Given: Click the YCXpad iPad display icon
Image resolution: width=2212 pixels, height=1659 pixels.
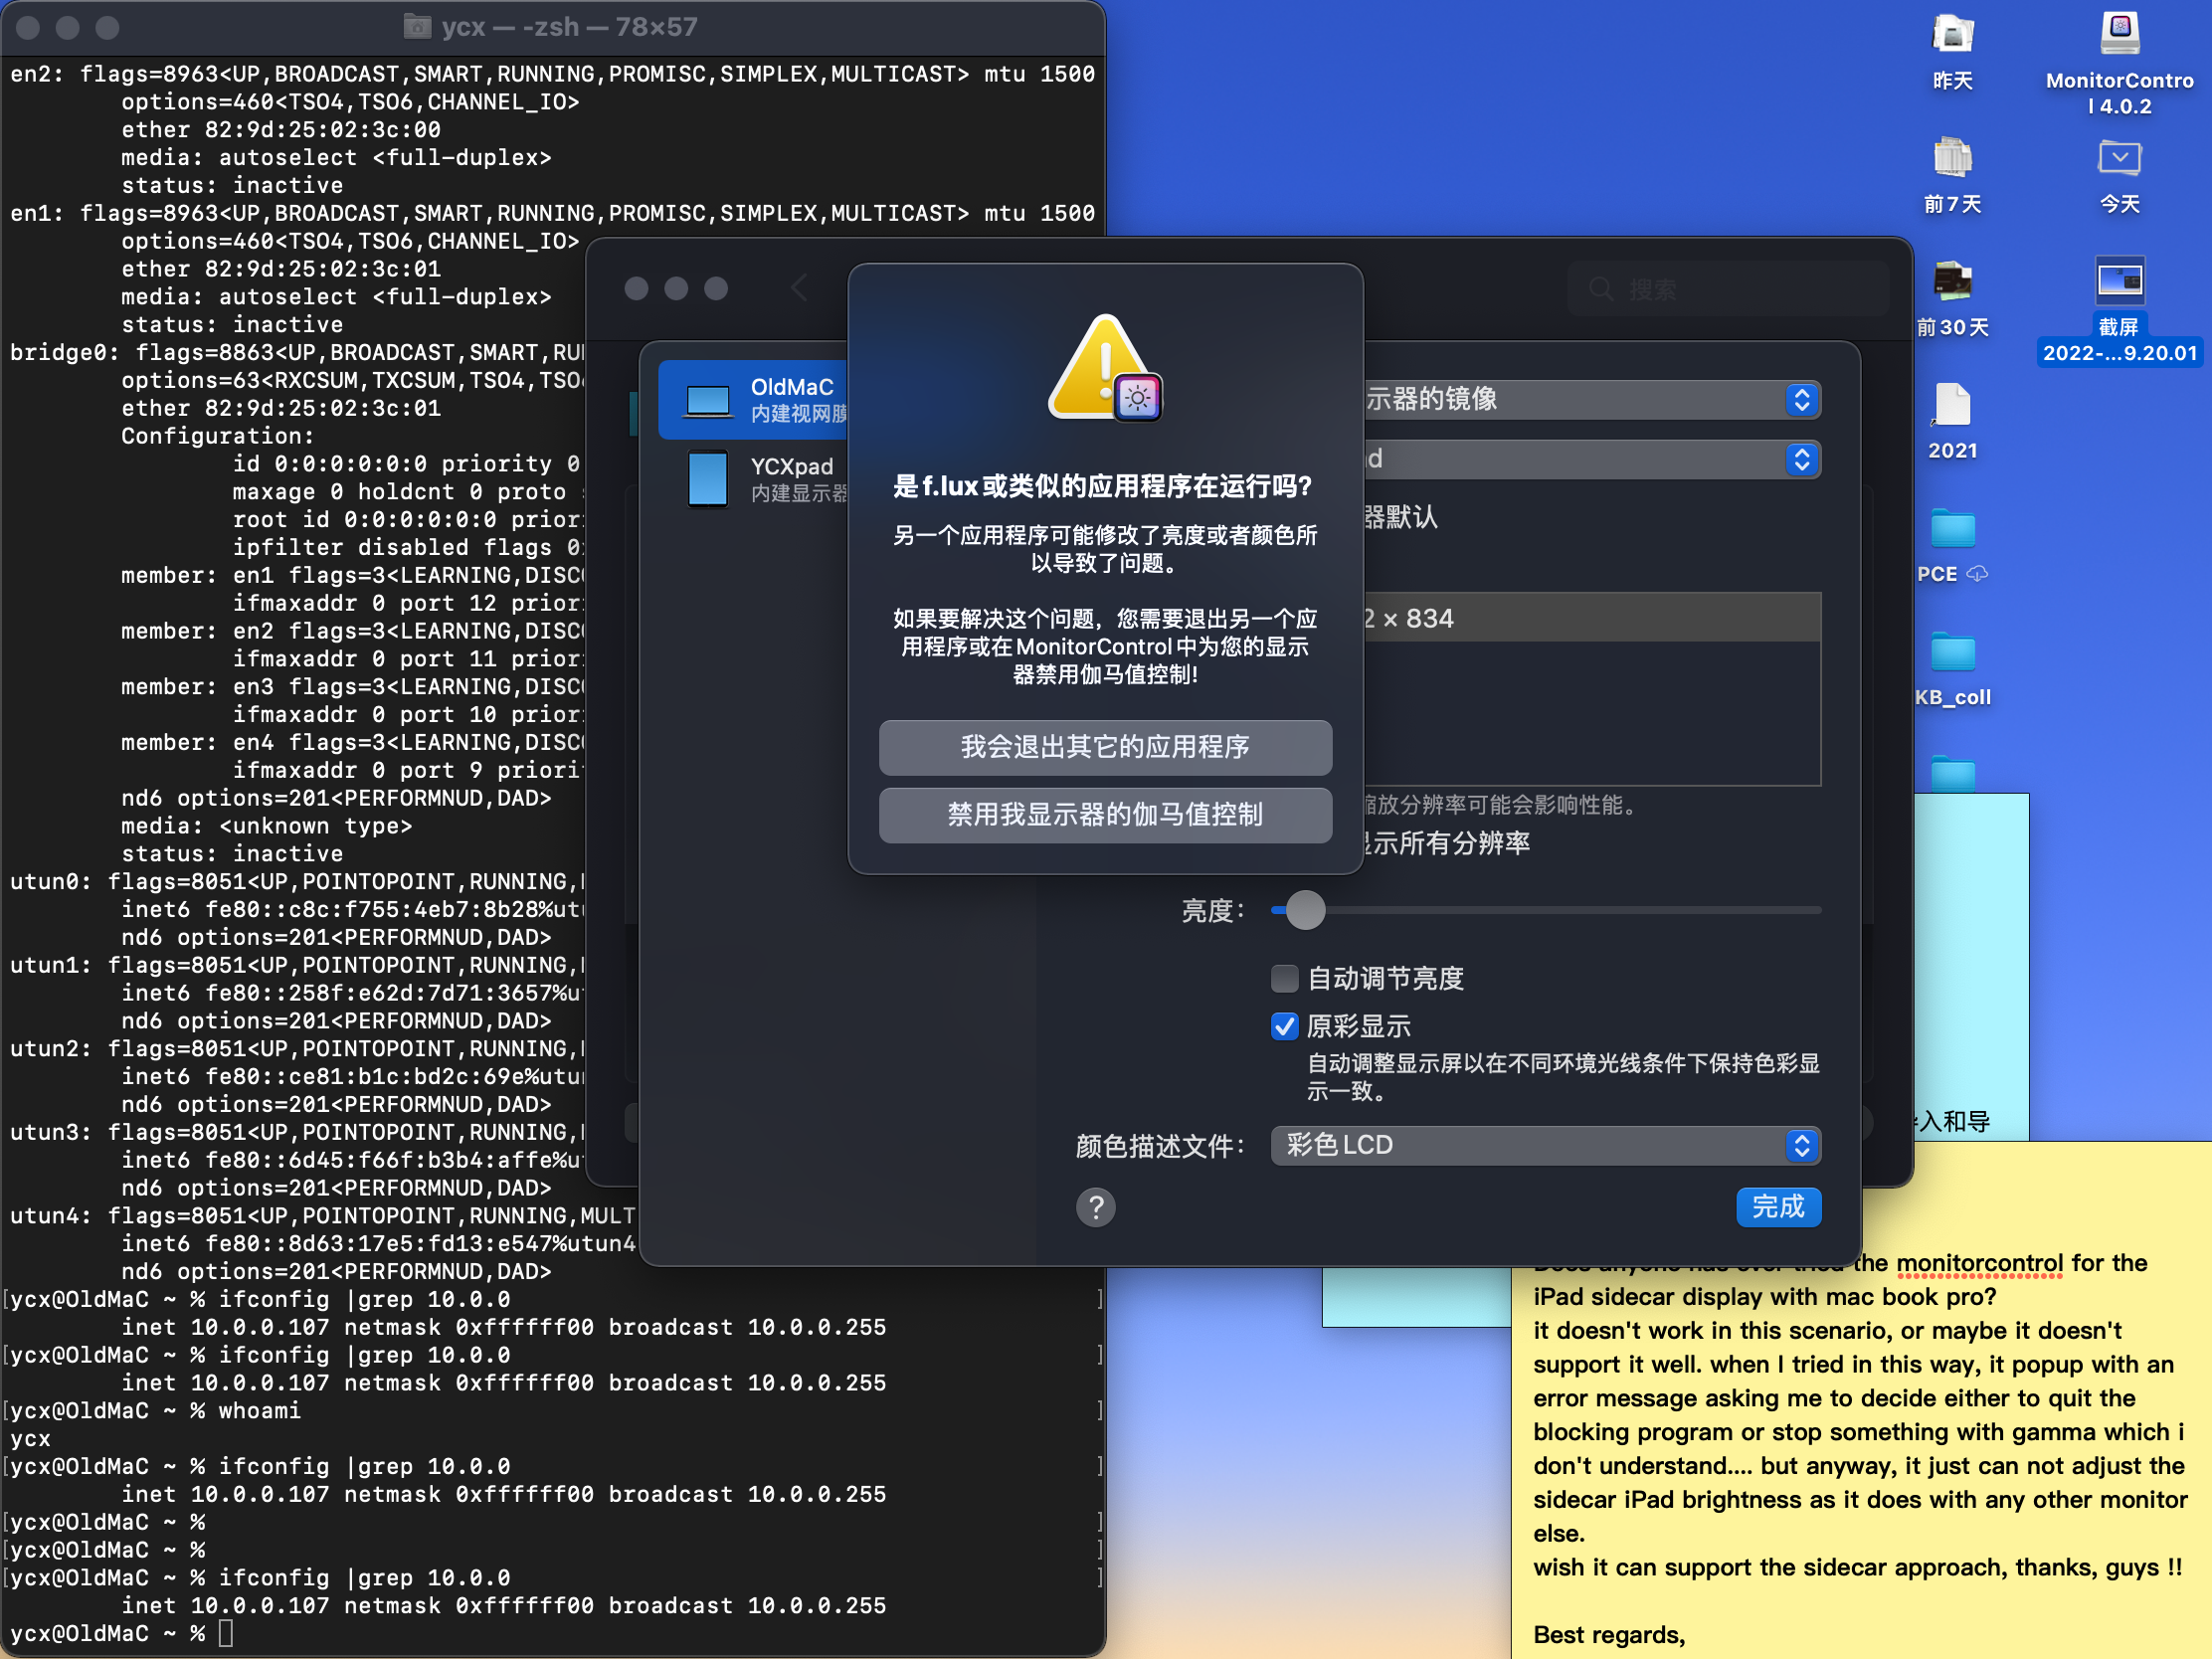Looking at the screenshot, I should 708,479.
